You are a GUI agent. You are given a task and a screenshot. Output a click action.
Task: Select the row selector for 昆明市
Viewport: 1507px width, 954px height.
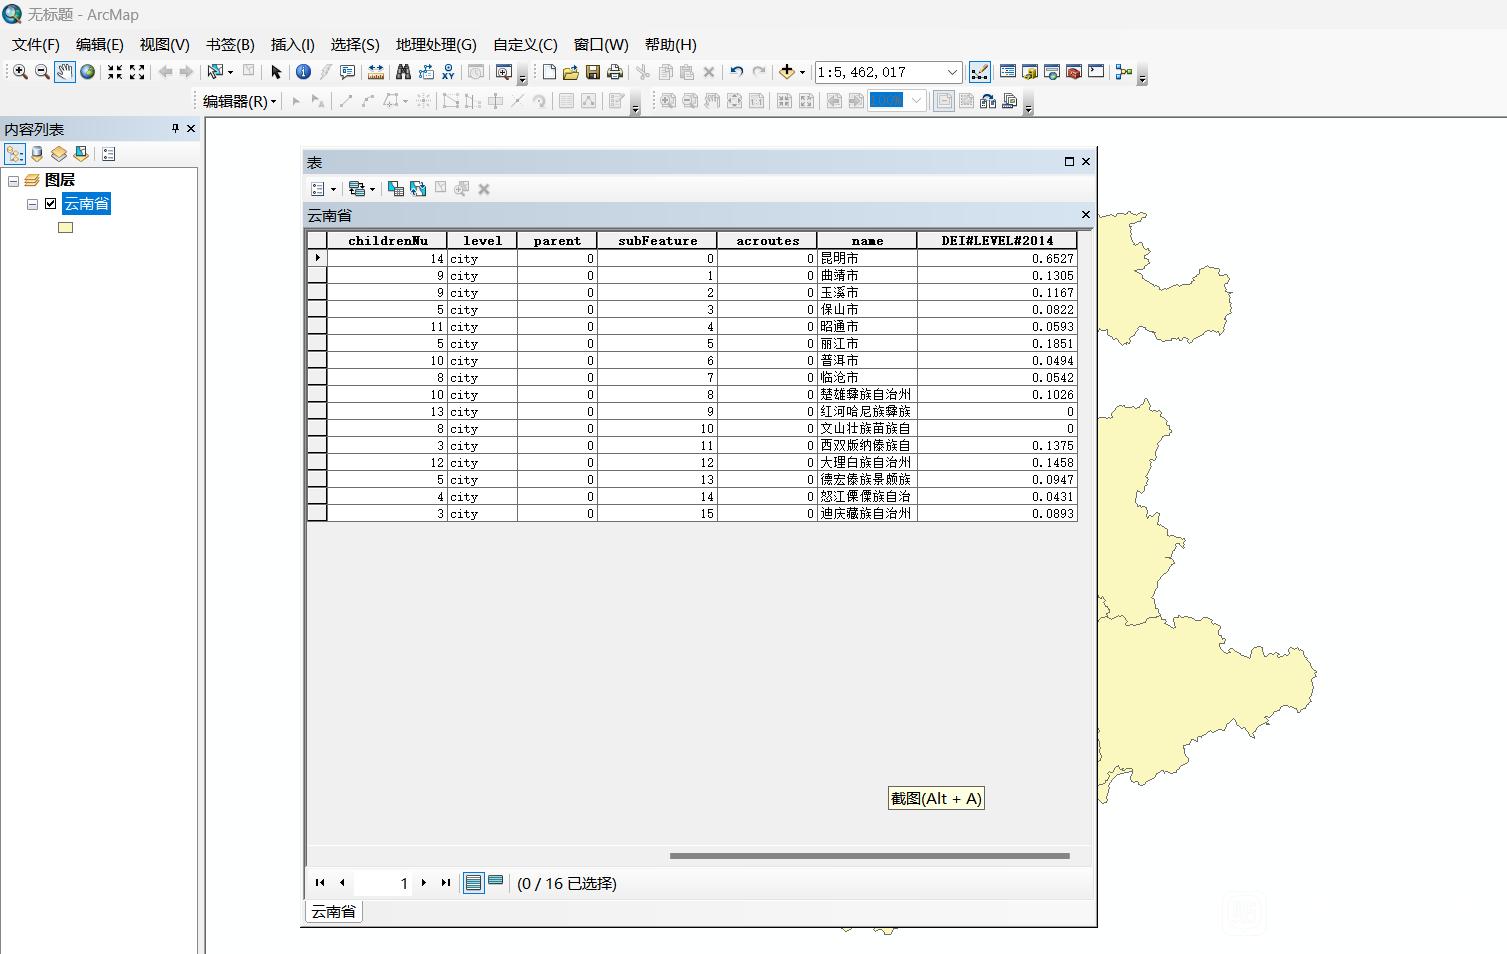317,258
